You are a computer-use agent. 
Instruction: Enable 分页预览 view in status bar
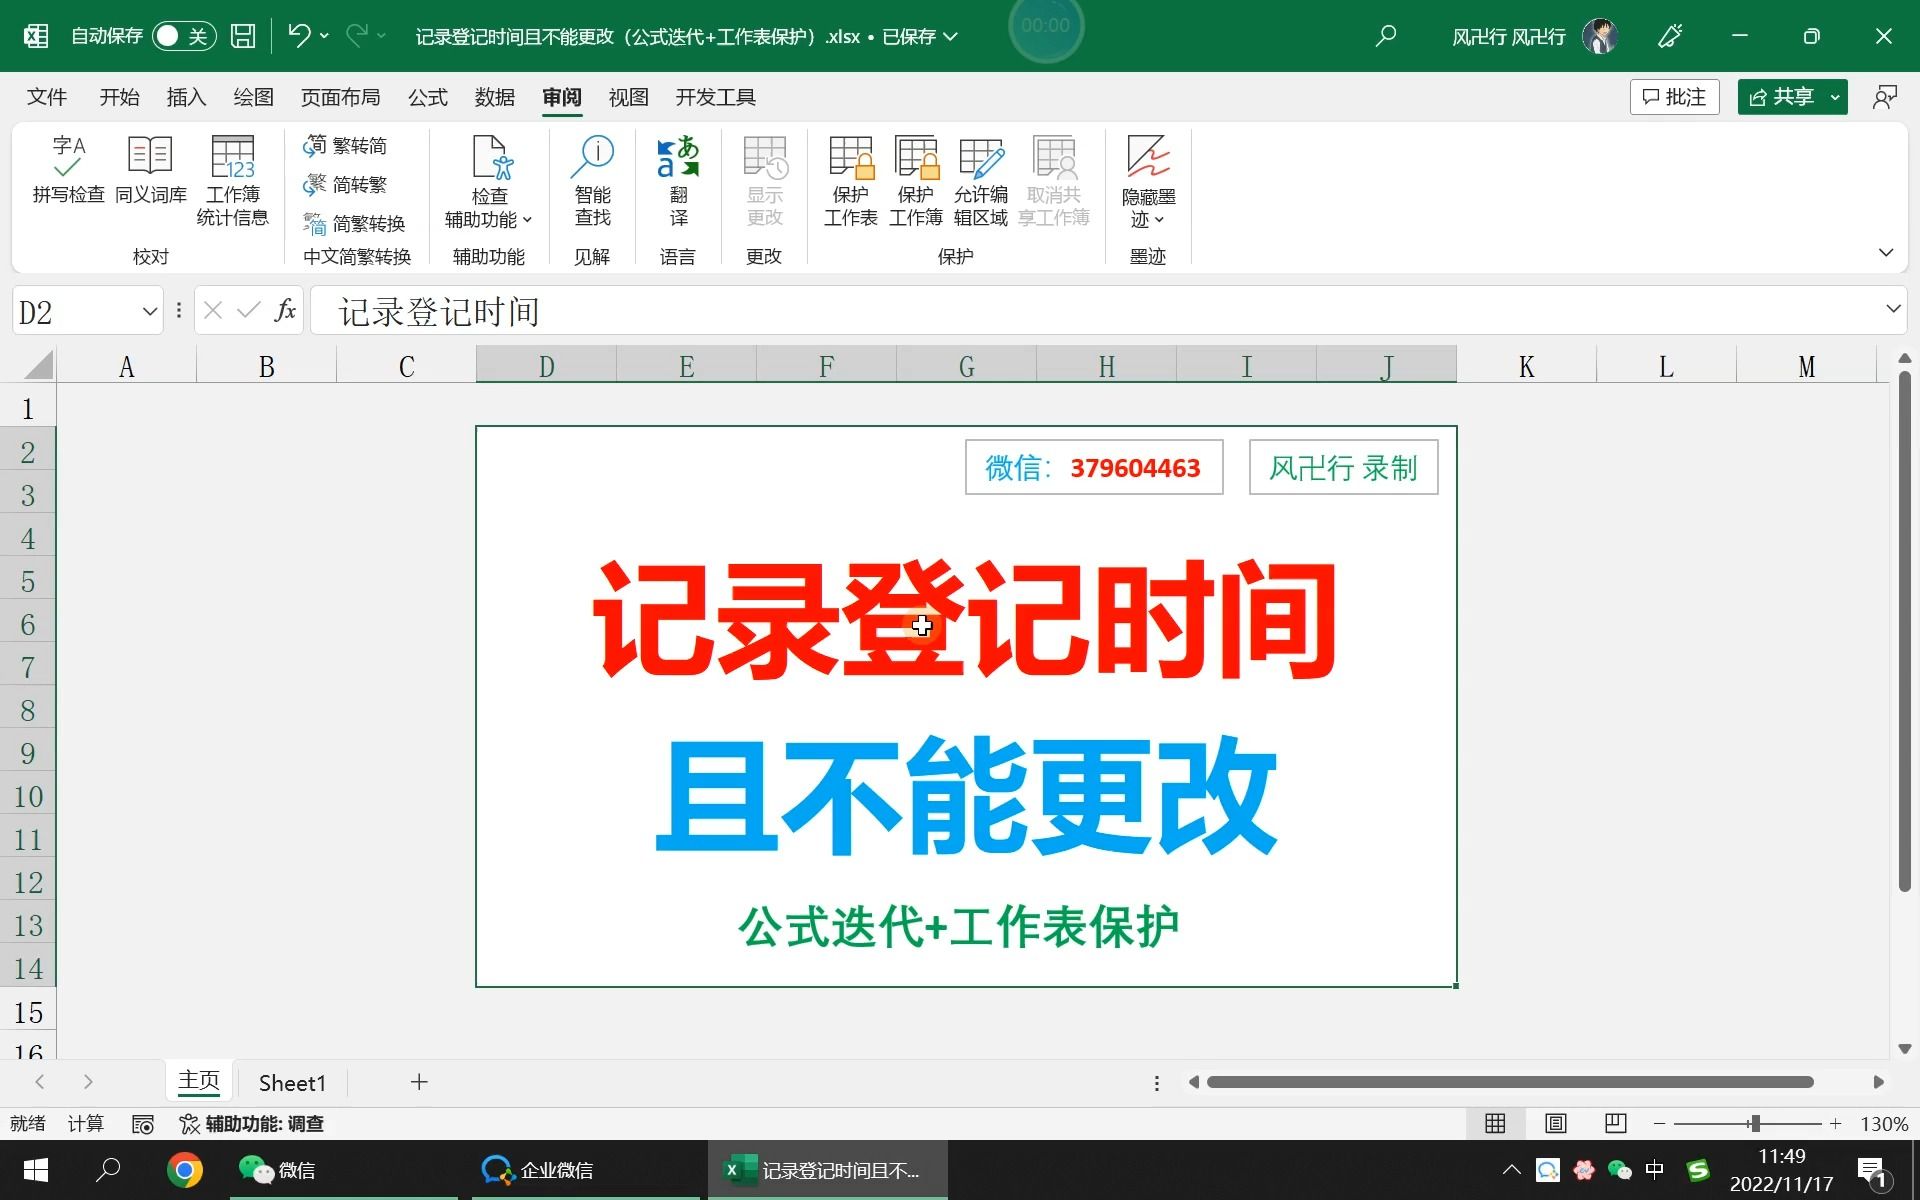(1615, 1123)
